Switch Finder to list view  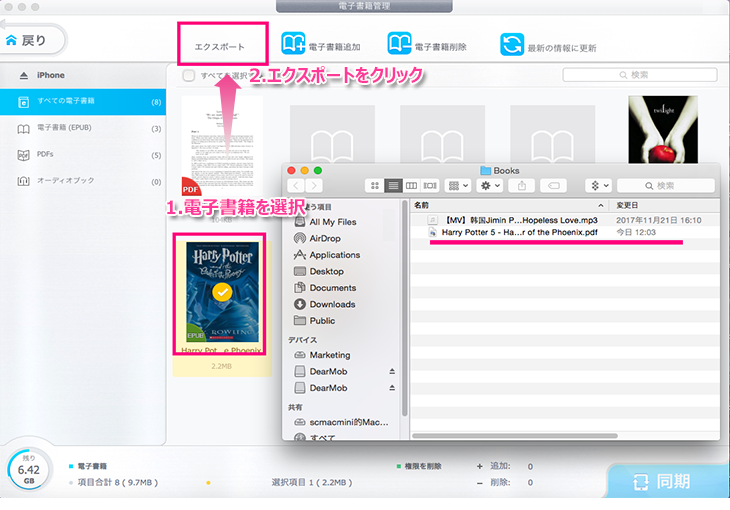[393, 186]
